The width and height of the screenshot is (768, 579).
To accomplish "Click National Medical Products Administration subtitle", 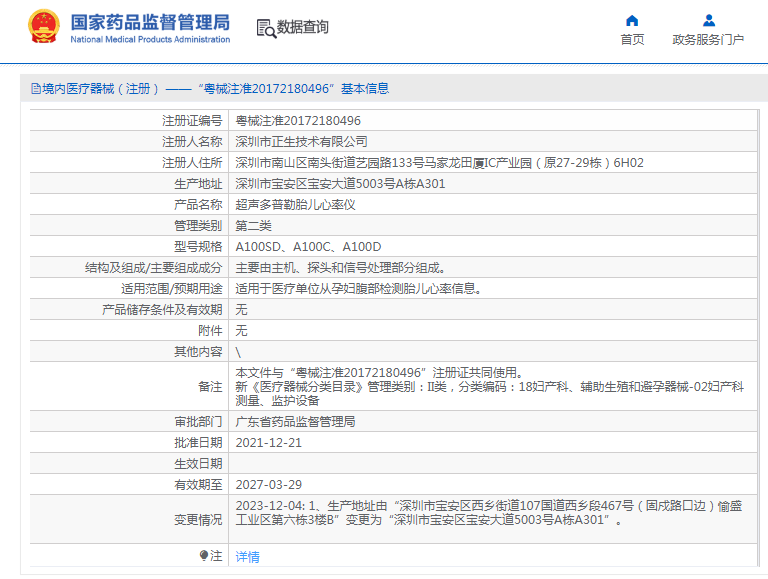I will click(x=150, y=39).
